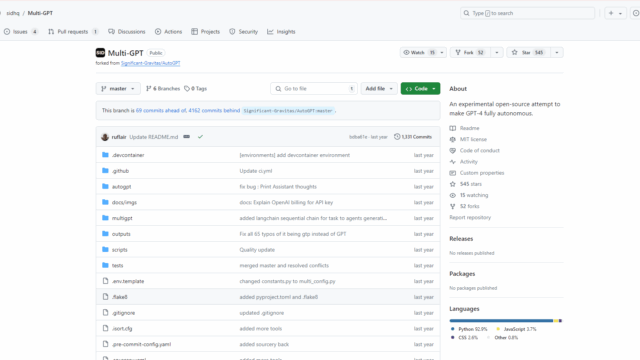
Task: Open the Projects tab
Action: pos(205,31)
